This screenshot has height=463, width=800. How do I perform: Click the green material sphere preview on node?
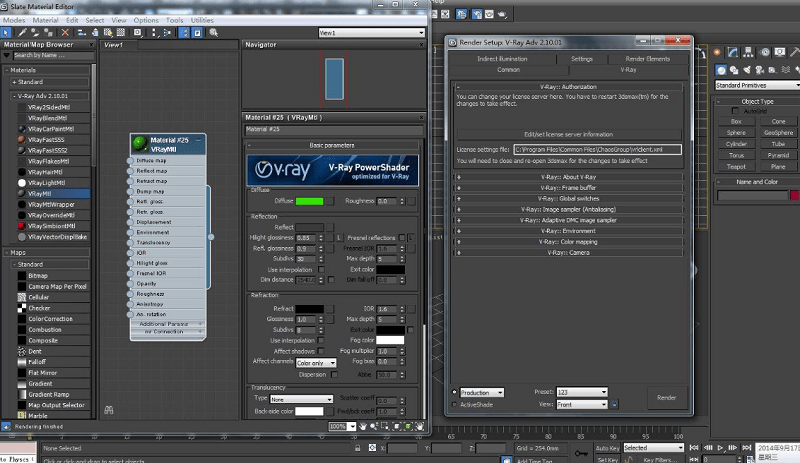point(141,144)
